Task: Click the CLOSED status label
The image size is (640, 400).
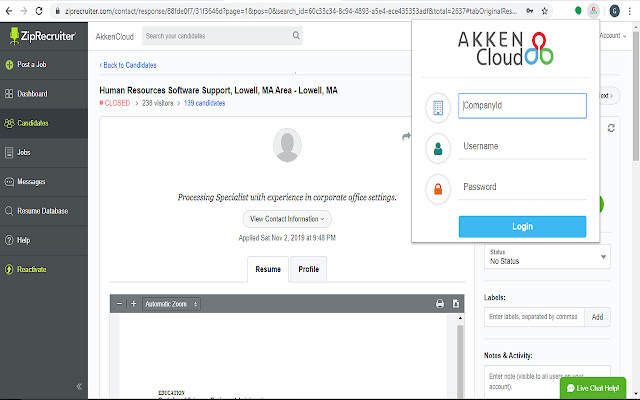Action: click(x=115, y=103)
